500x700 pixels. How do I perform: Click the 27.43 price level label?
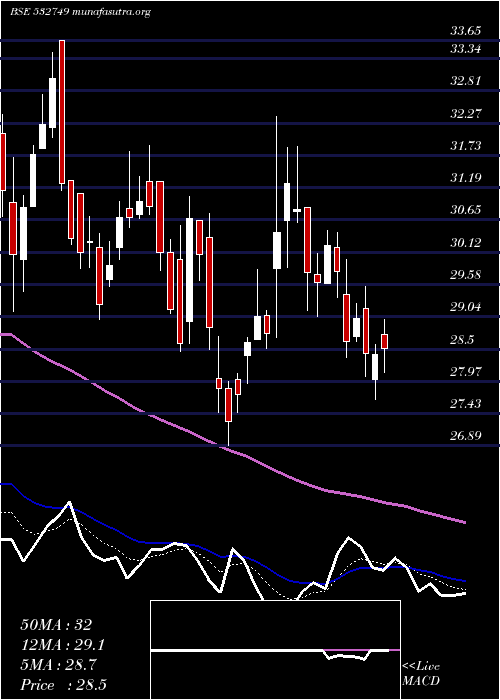coord(466,404)
